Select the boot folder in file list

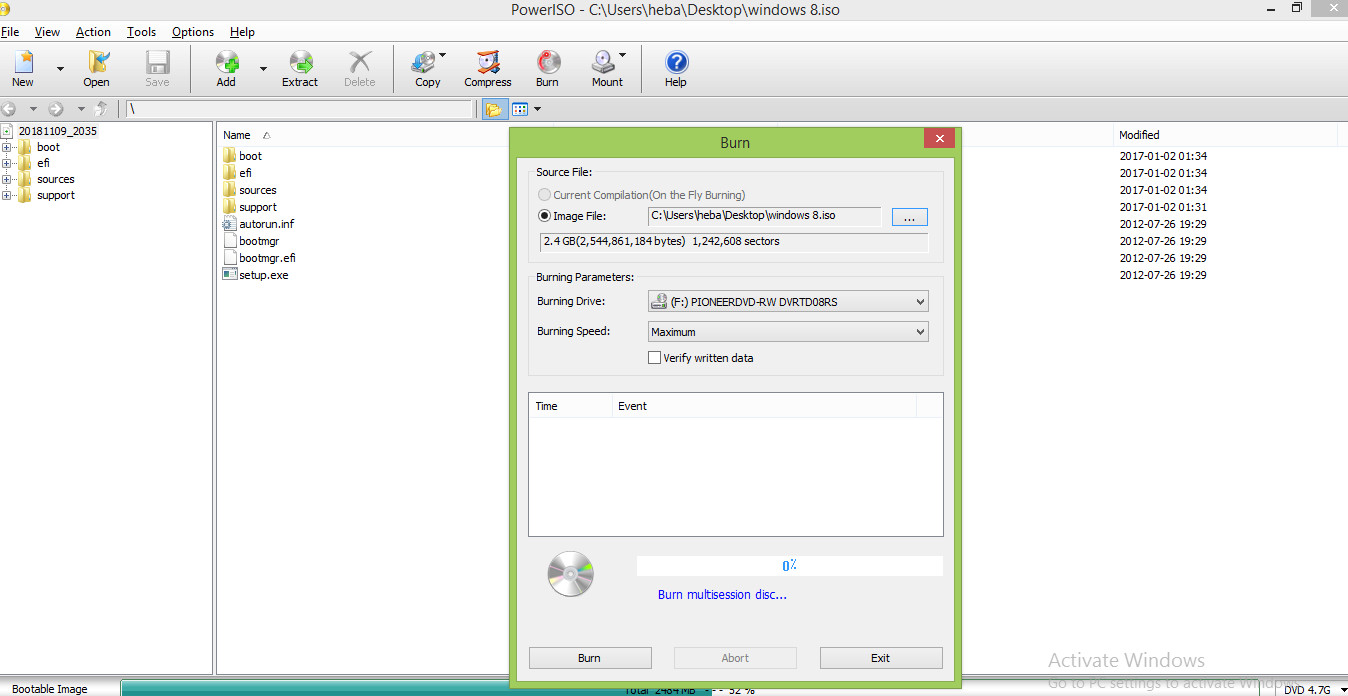pos(250,156)
